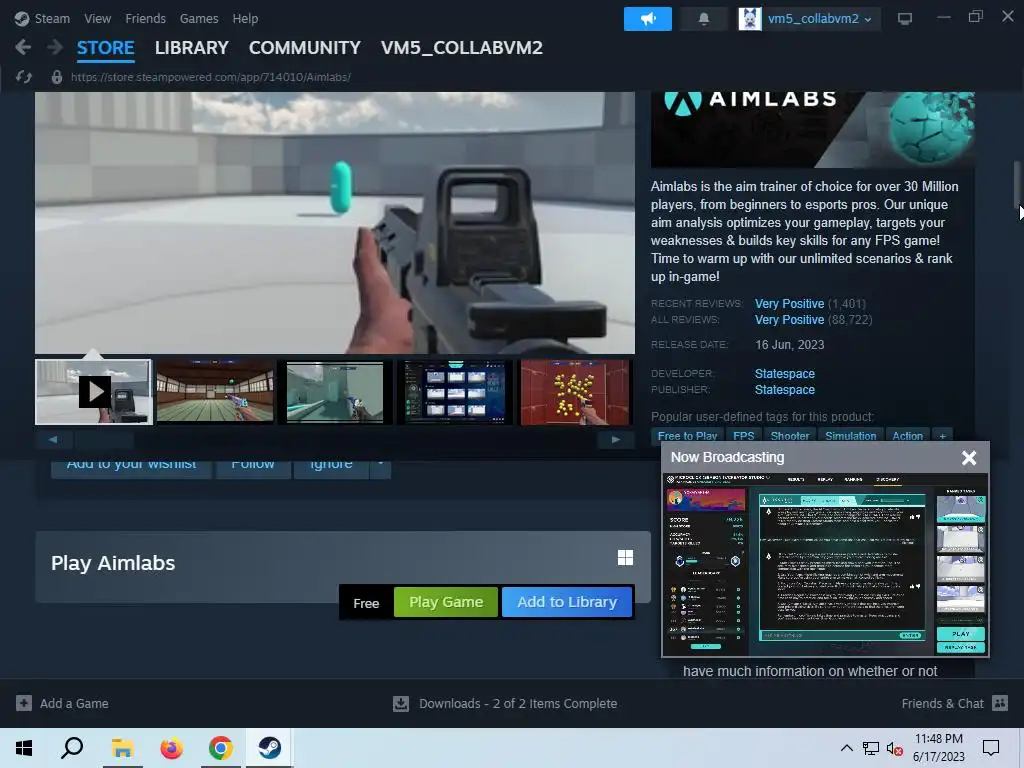Open Friends & Chat panel
Image resolution: width=1024 pixels, height=768 pixels.
pyautogui.click(x=954, y=703)
